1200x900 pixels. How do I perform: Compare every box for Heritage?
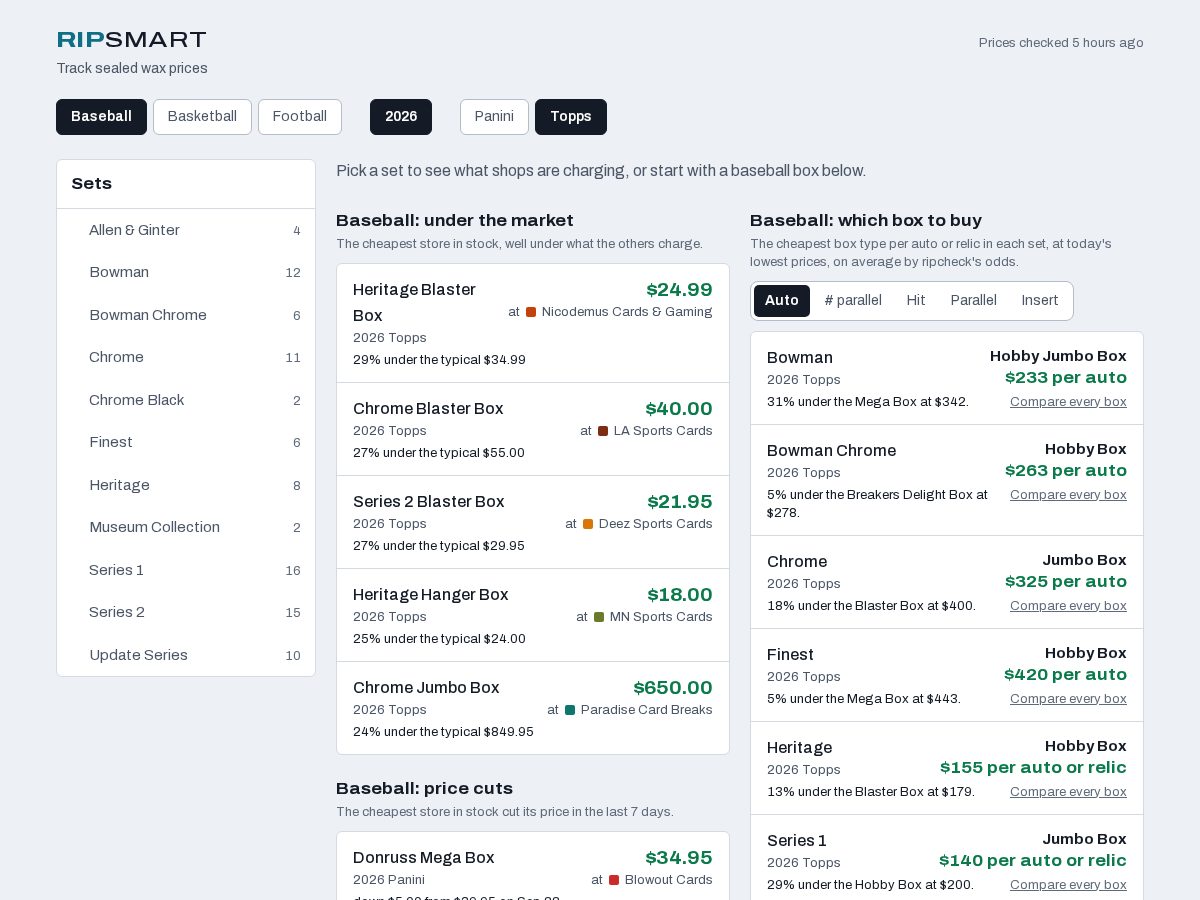(1068, 792)
